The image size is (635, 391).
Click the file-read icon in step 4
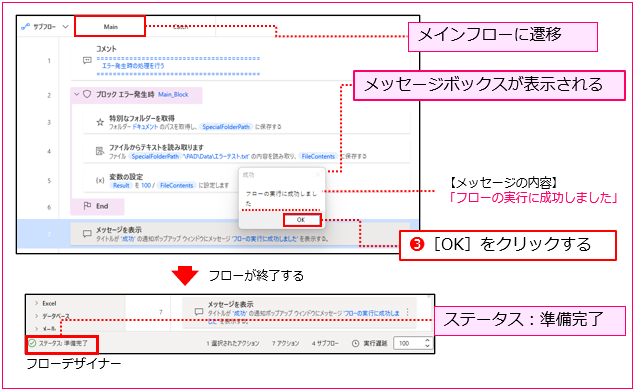tap(100, 151)
